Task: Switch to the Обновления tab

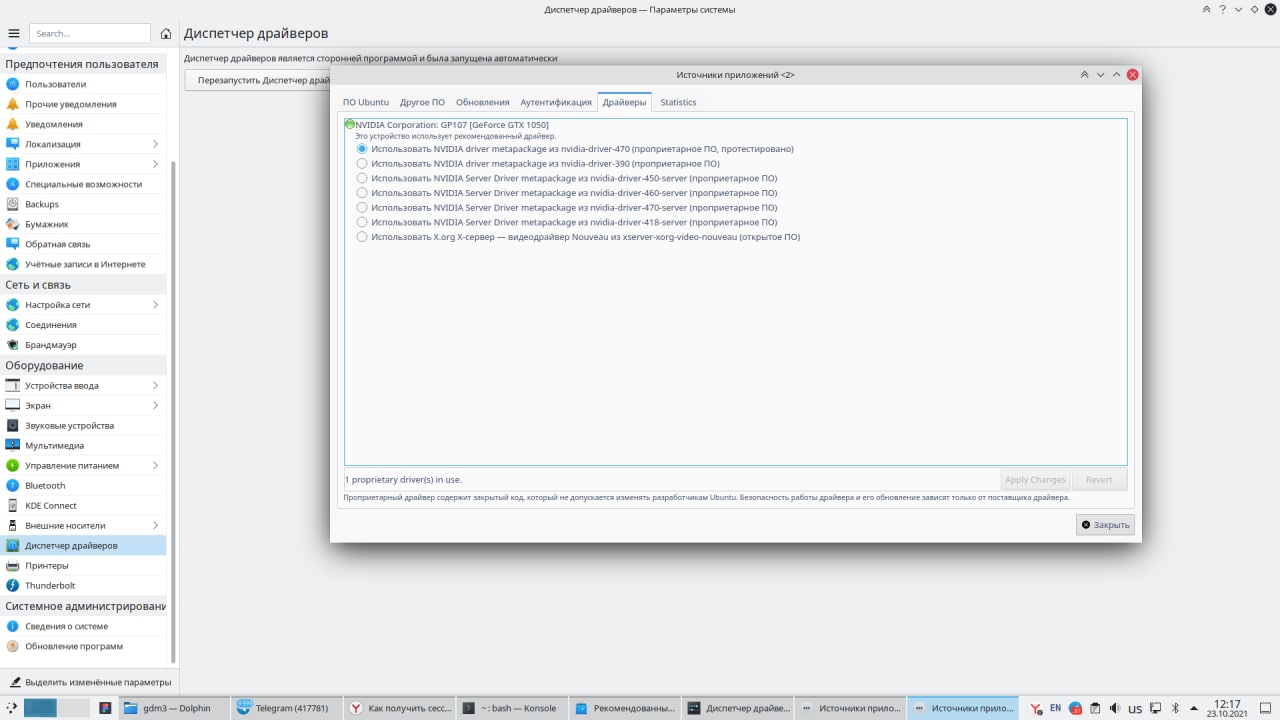Action: click(483, 102)
